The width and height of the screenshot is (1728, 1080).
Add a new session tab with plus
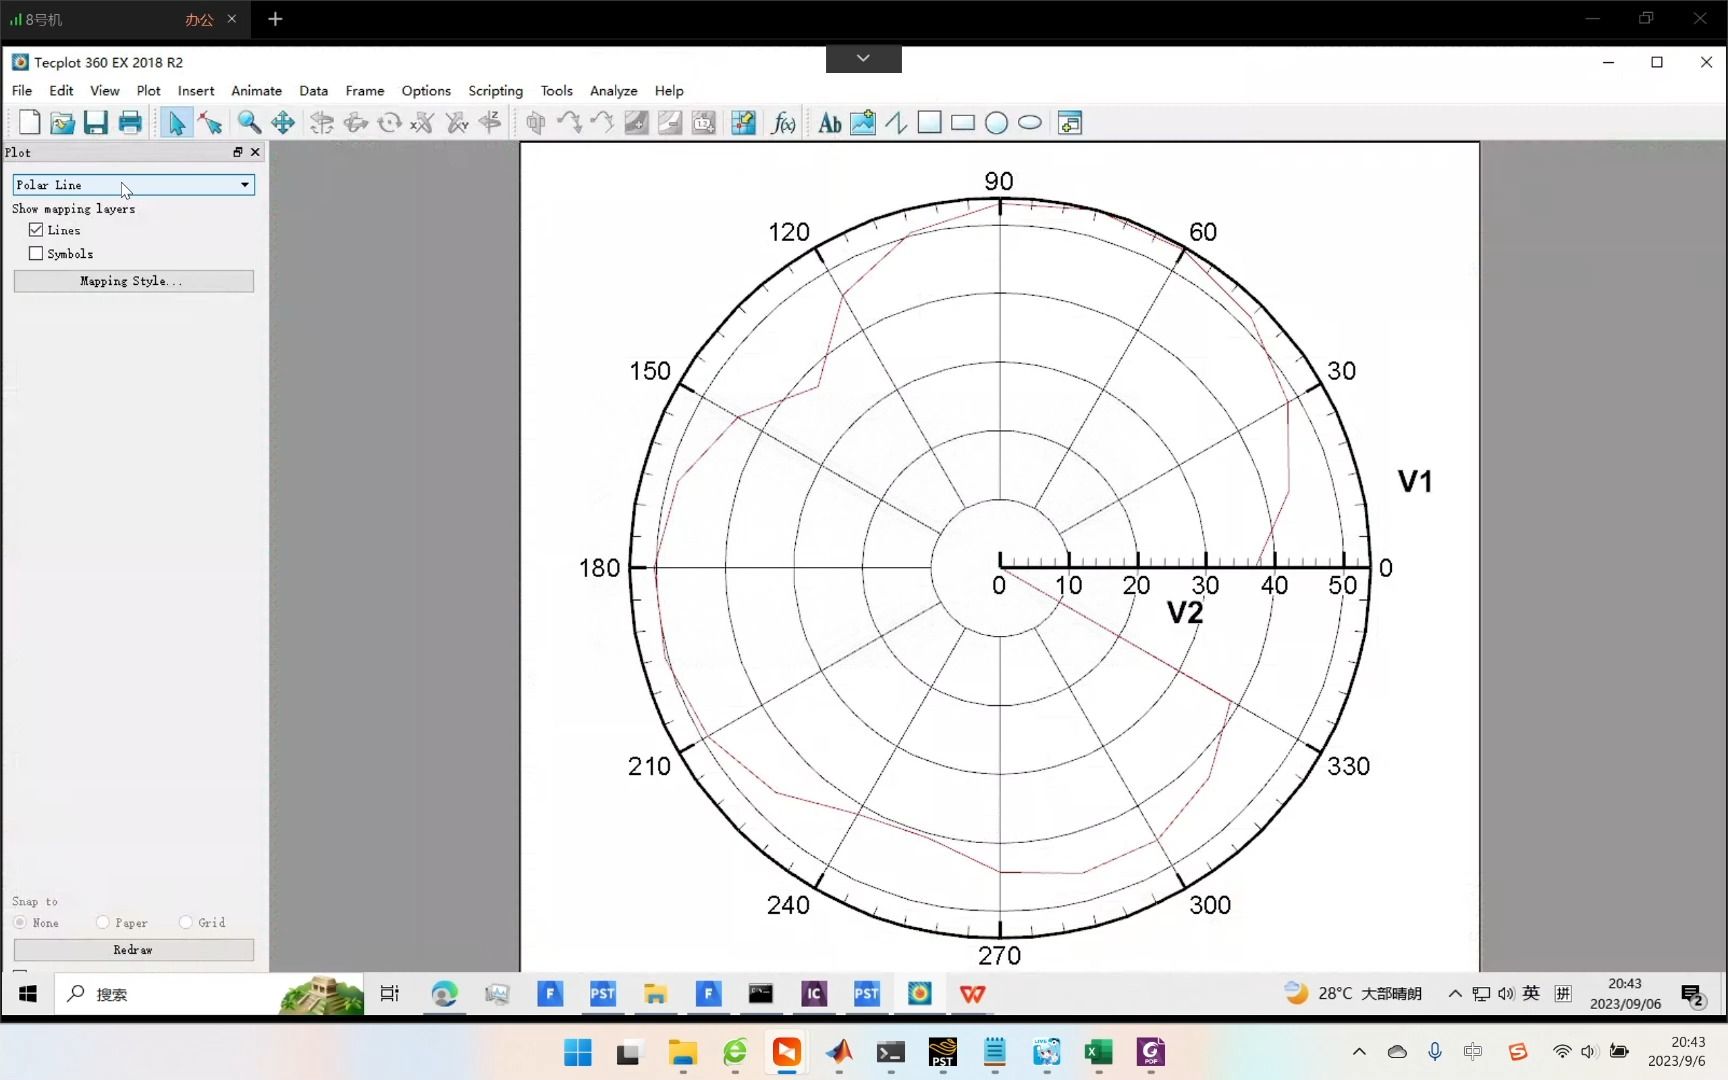pyautogui.click(x=275, y=19)
